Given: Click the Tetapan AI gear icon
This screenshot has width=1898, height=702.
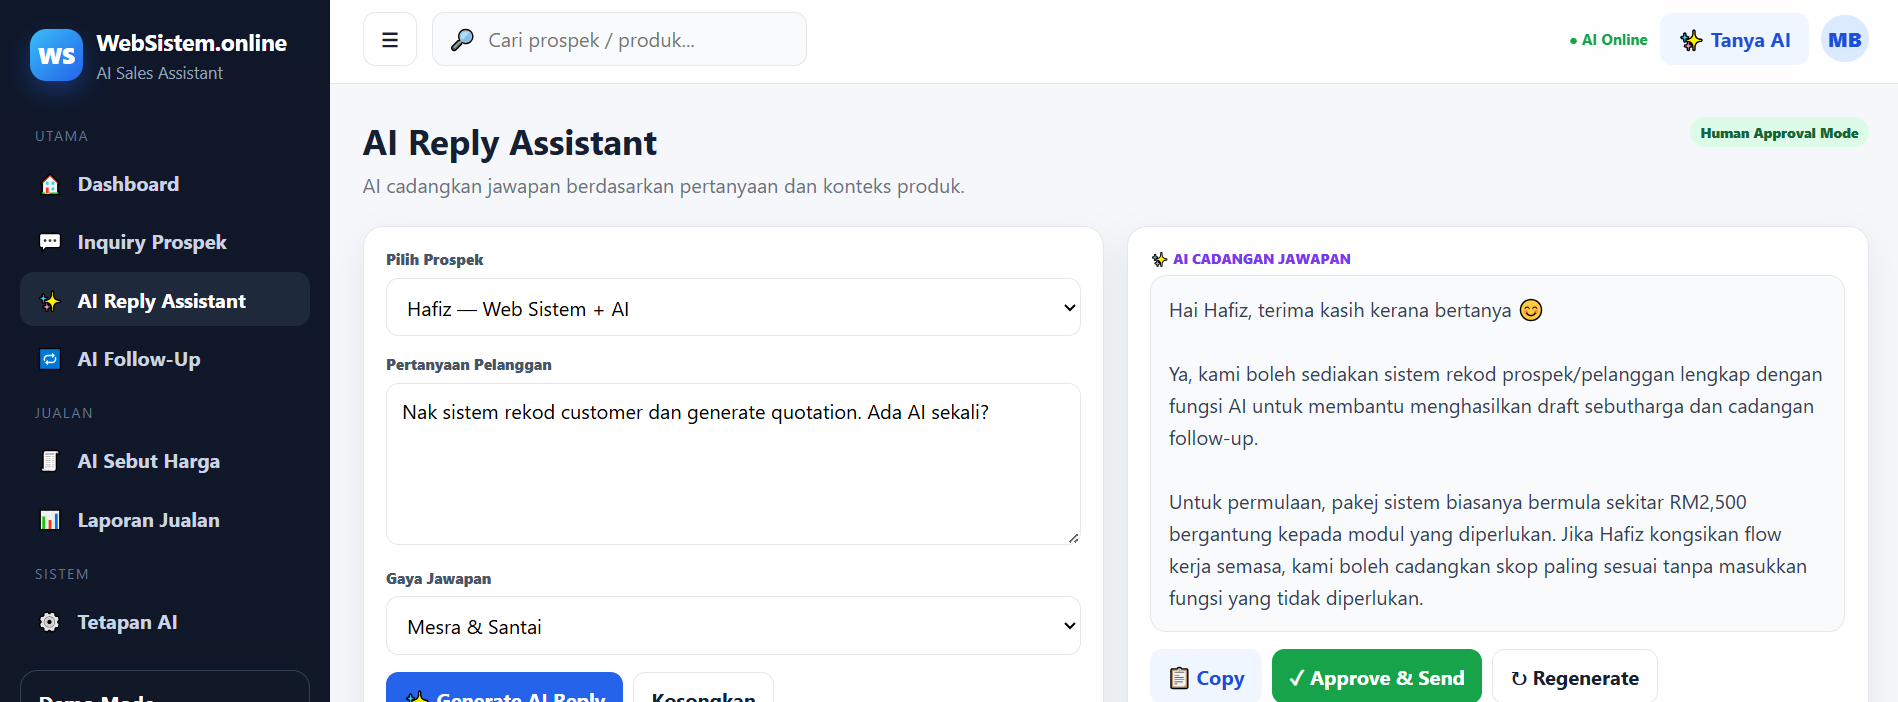Looking at the screenshot, I should point(50,622).
